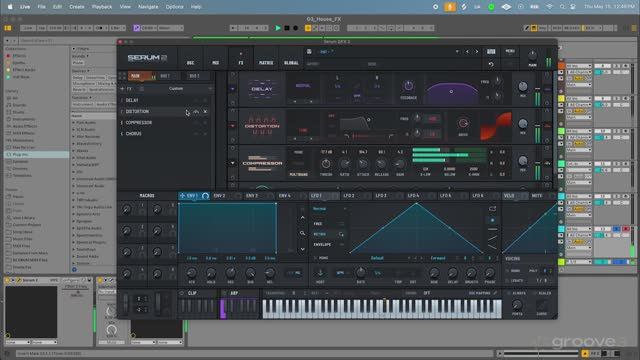
Task: Collapse the Compressor module with its arrow
Action: point(233,163)
